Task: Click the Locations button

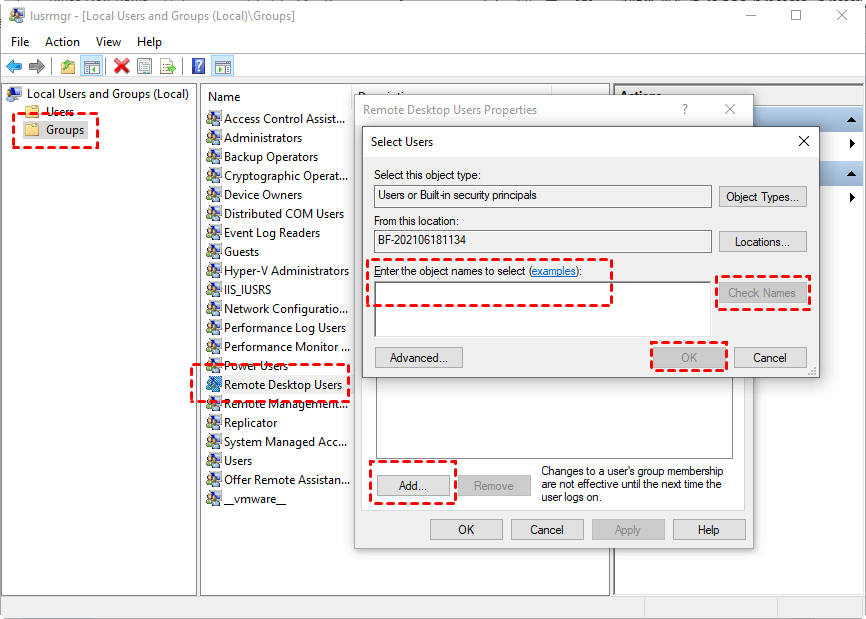Action: [x=762, y=242]
